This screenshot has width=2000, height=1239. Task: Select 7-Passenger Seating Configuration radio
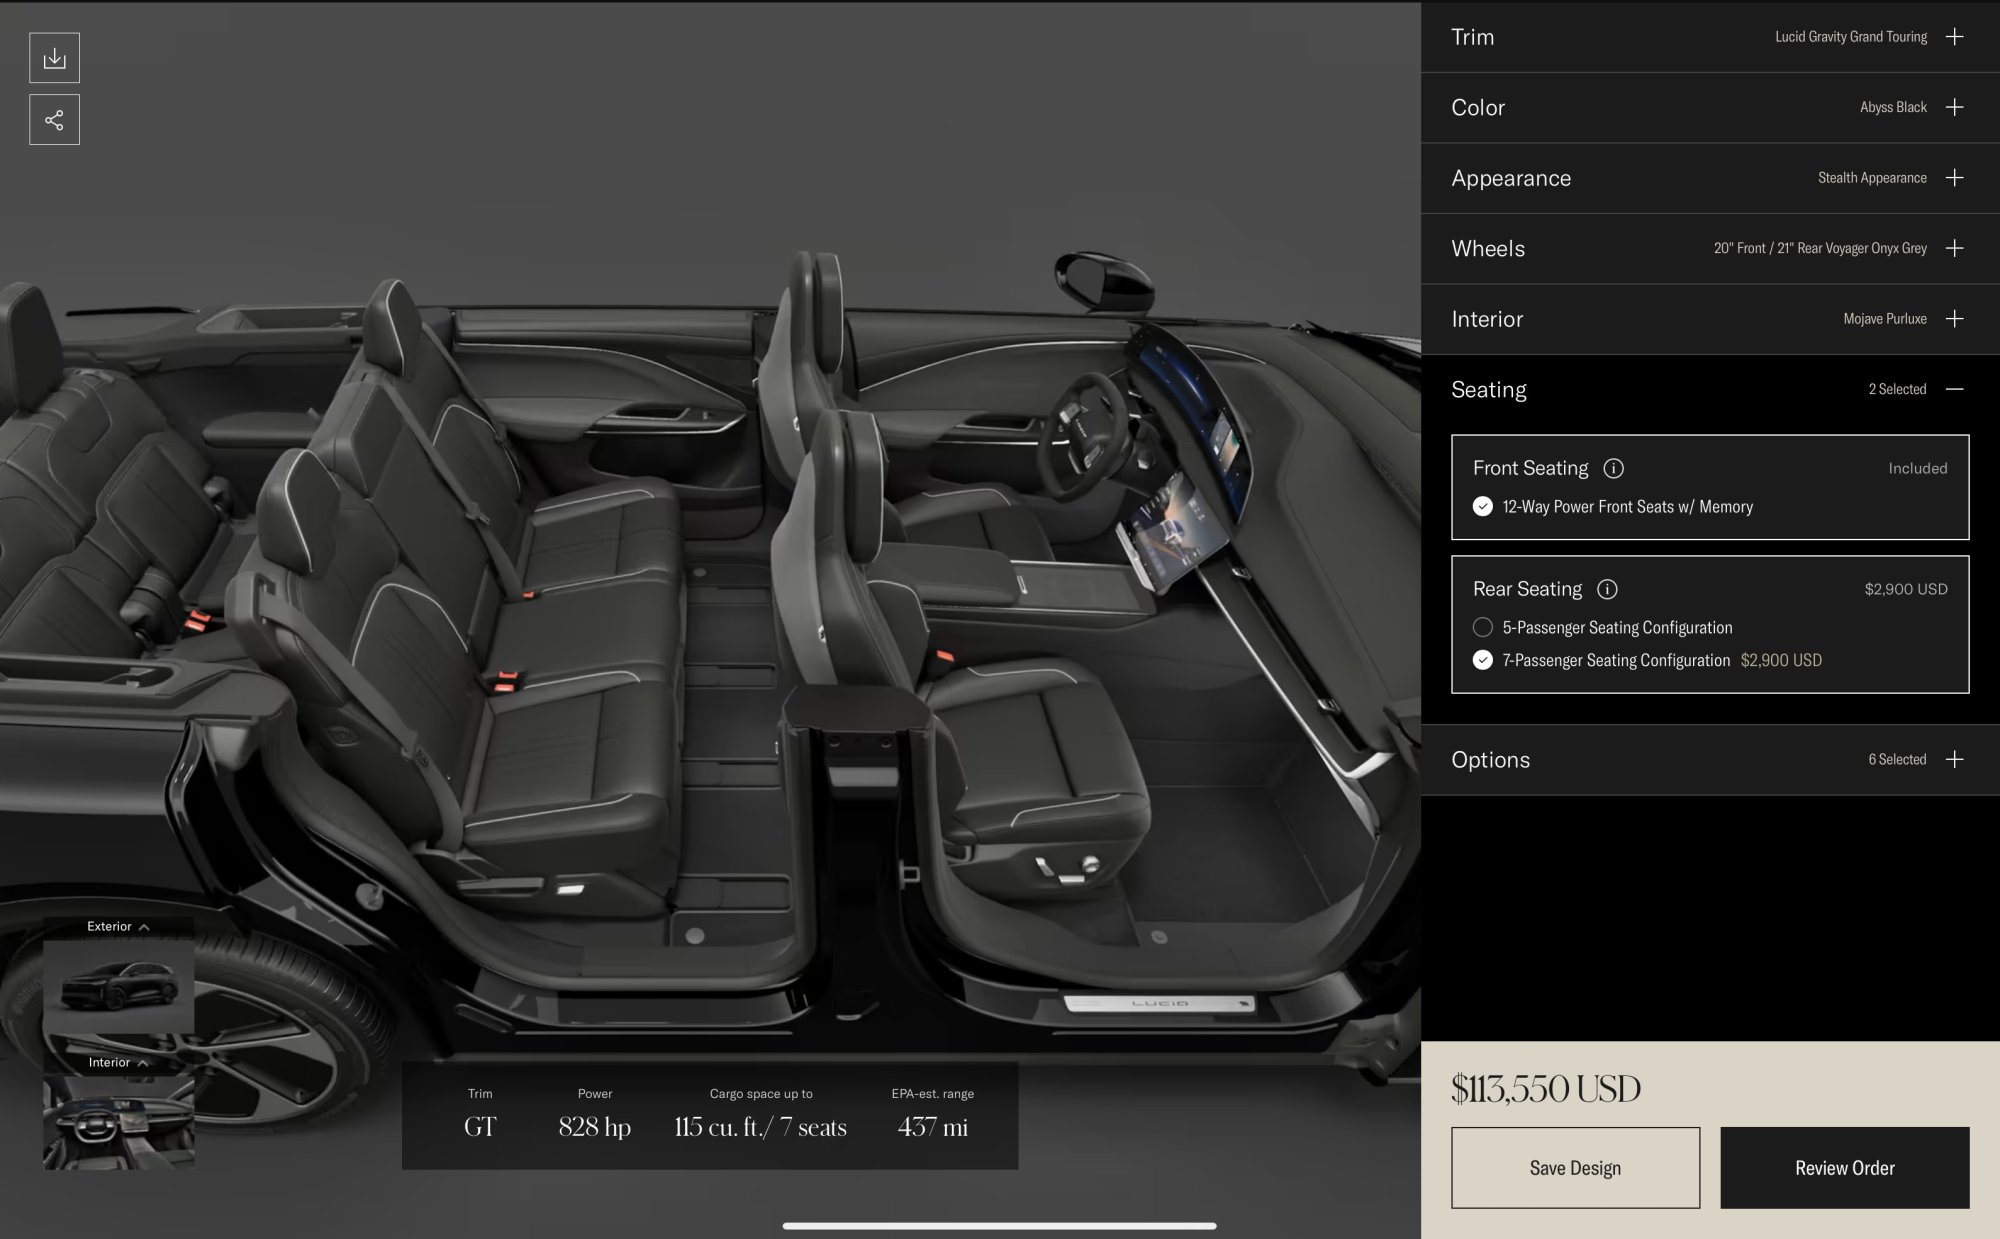[1483, 660]
